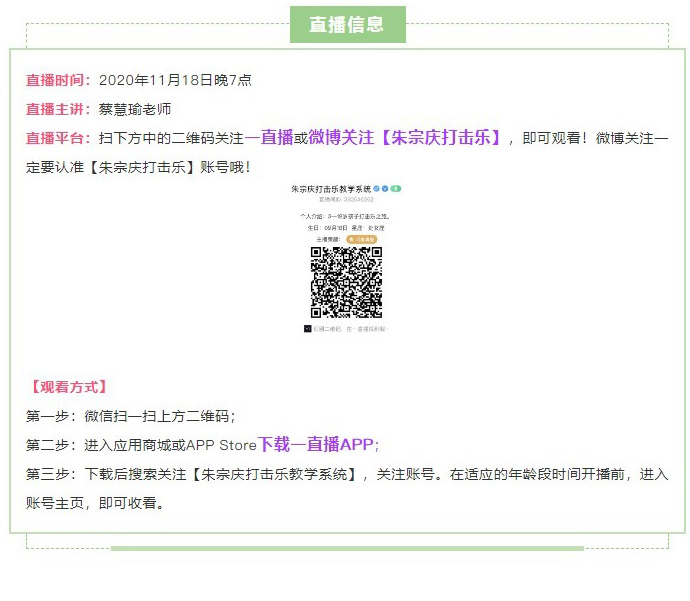The image size is (690, 601).
Task: Click the pink heading 【观看方式】
Action: [x=69, y=387]
